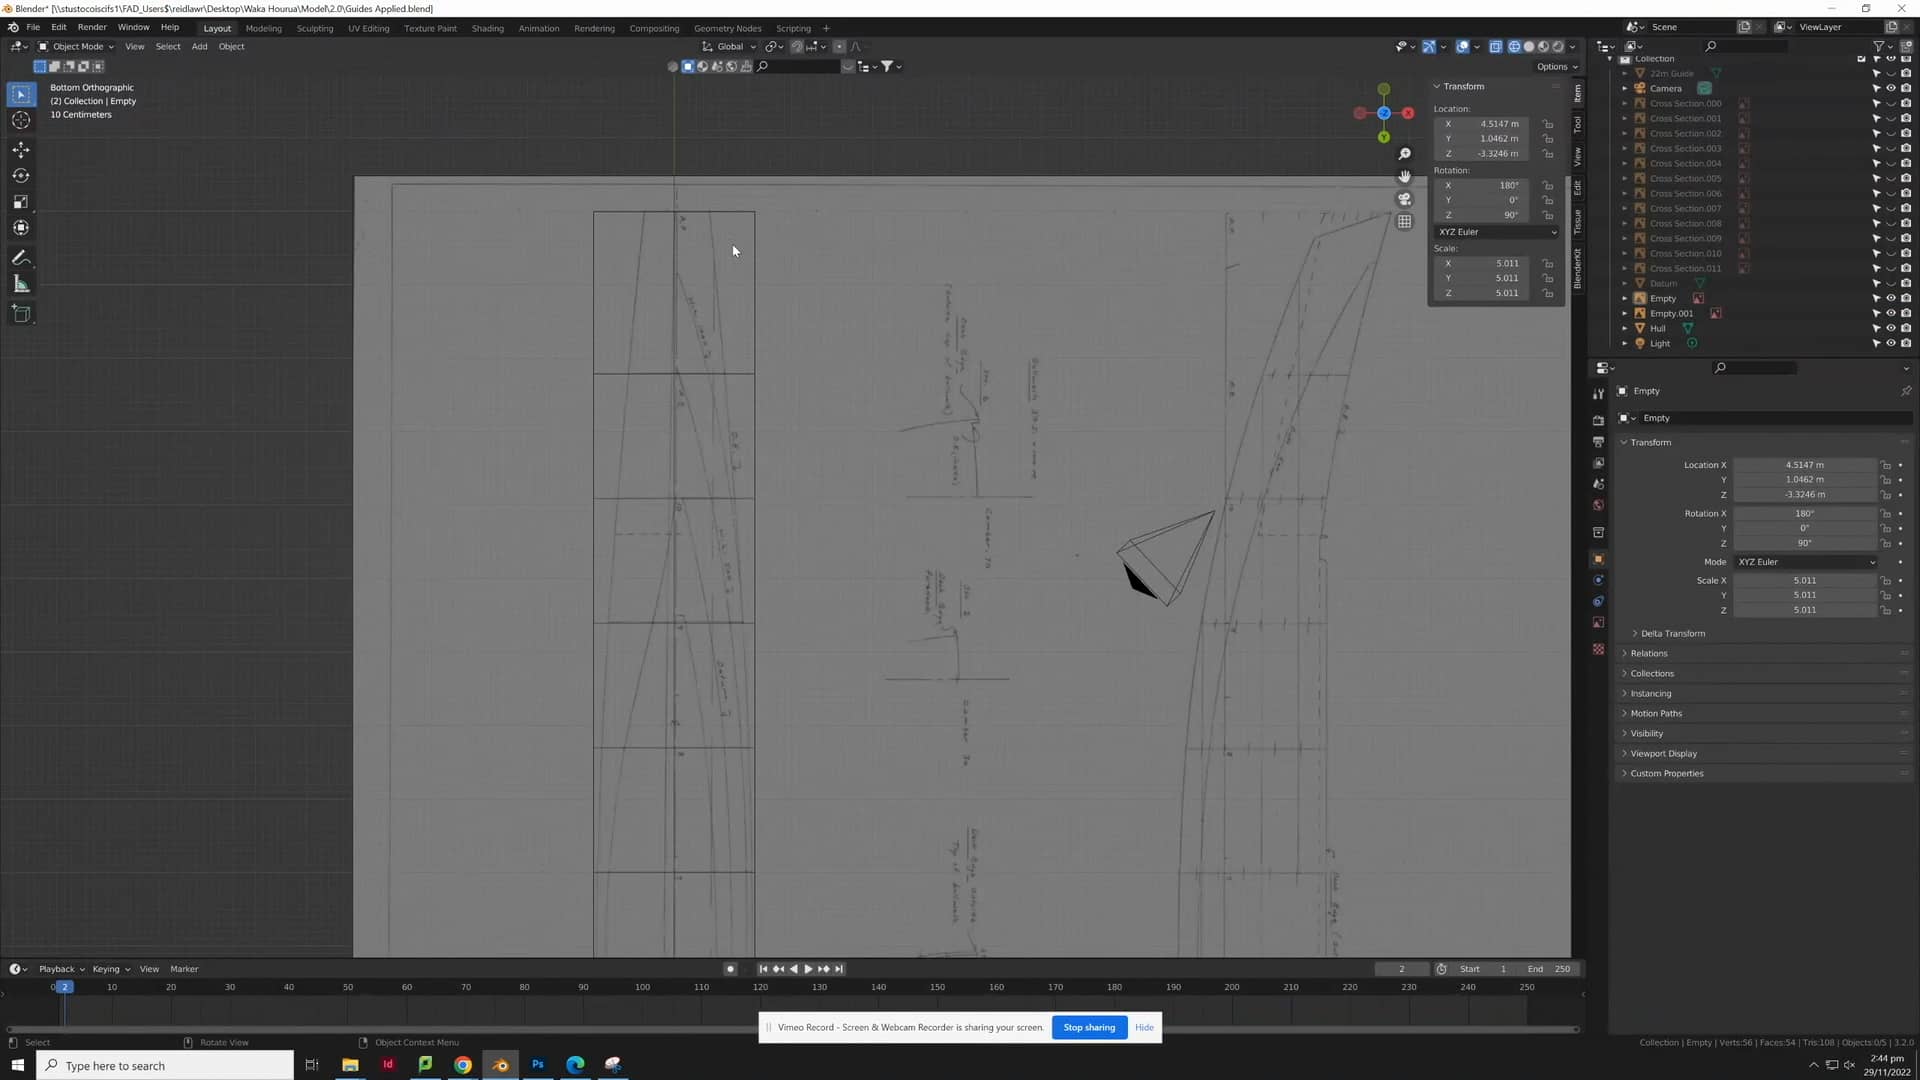Switch to the Shading workspace tab
This screenshot has width=1920, height=1080.
[x=487, y=28]
